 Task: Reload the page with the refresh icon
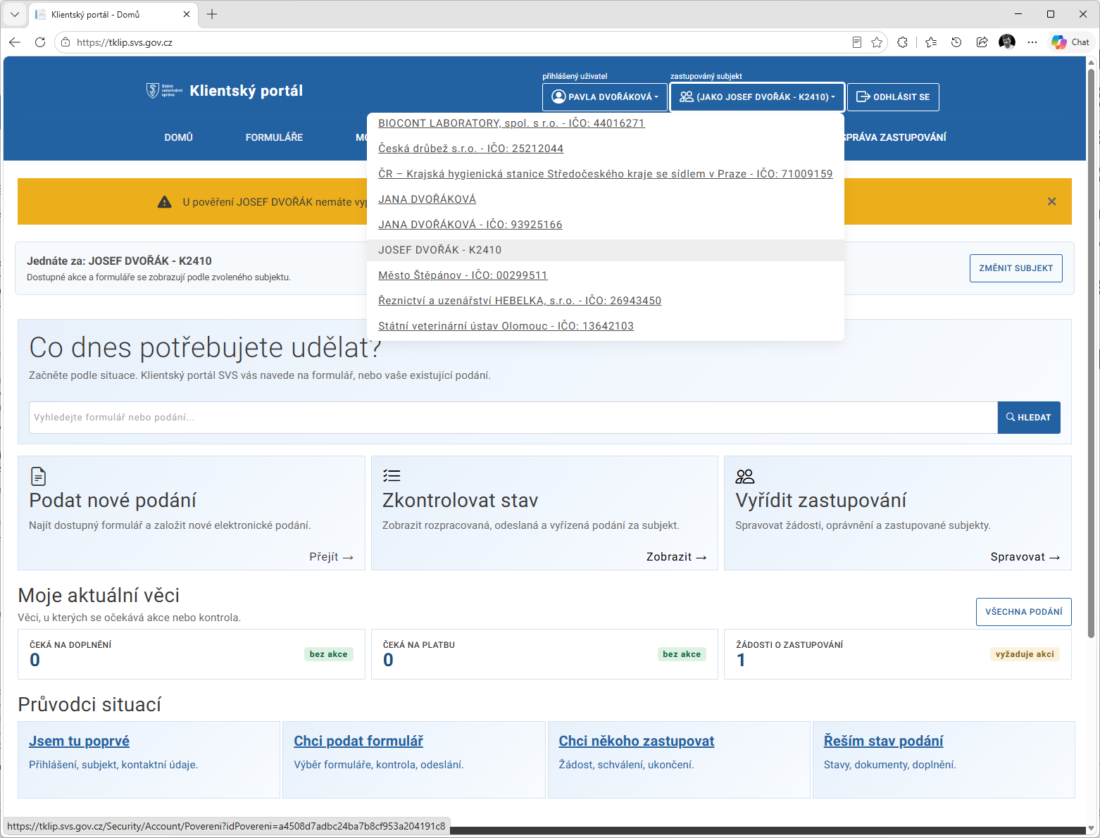point(40,42)
